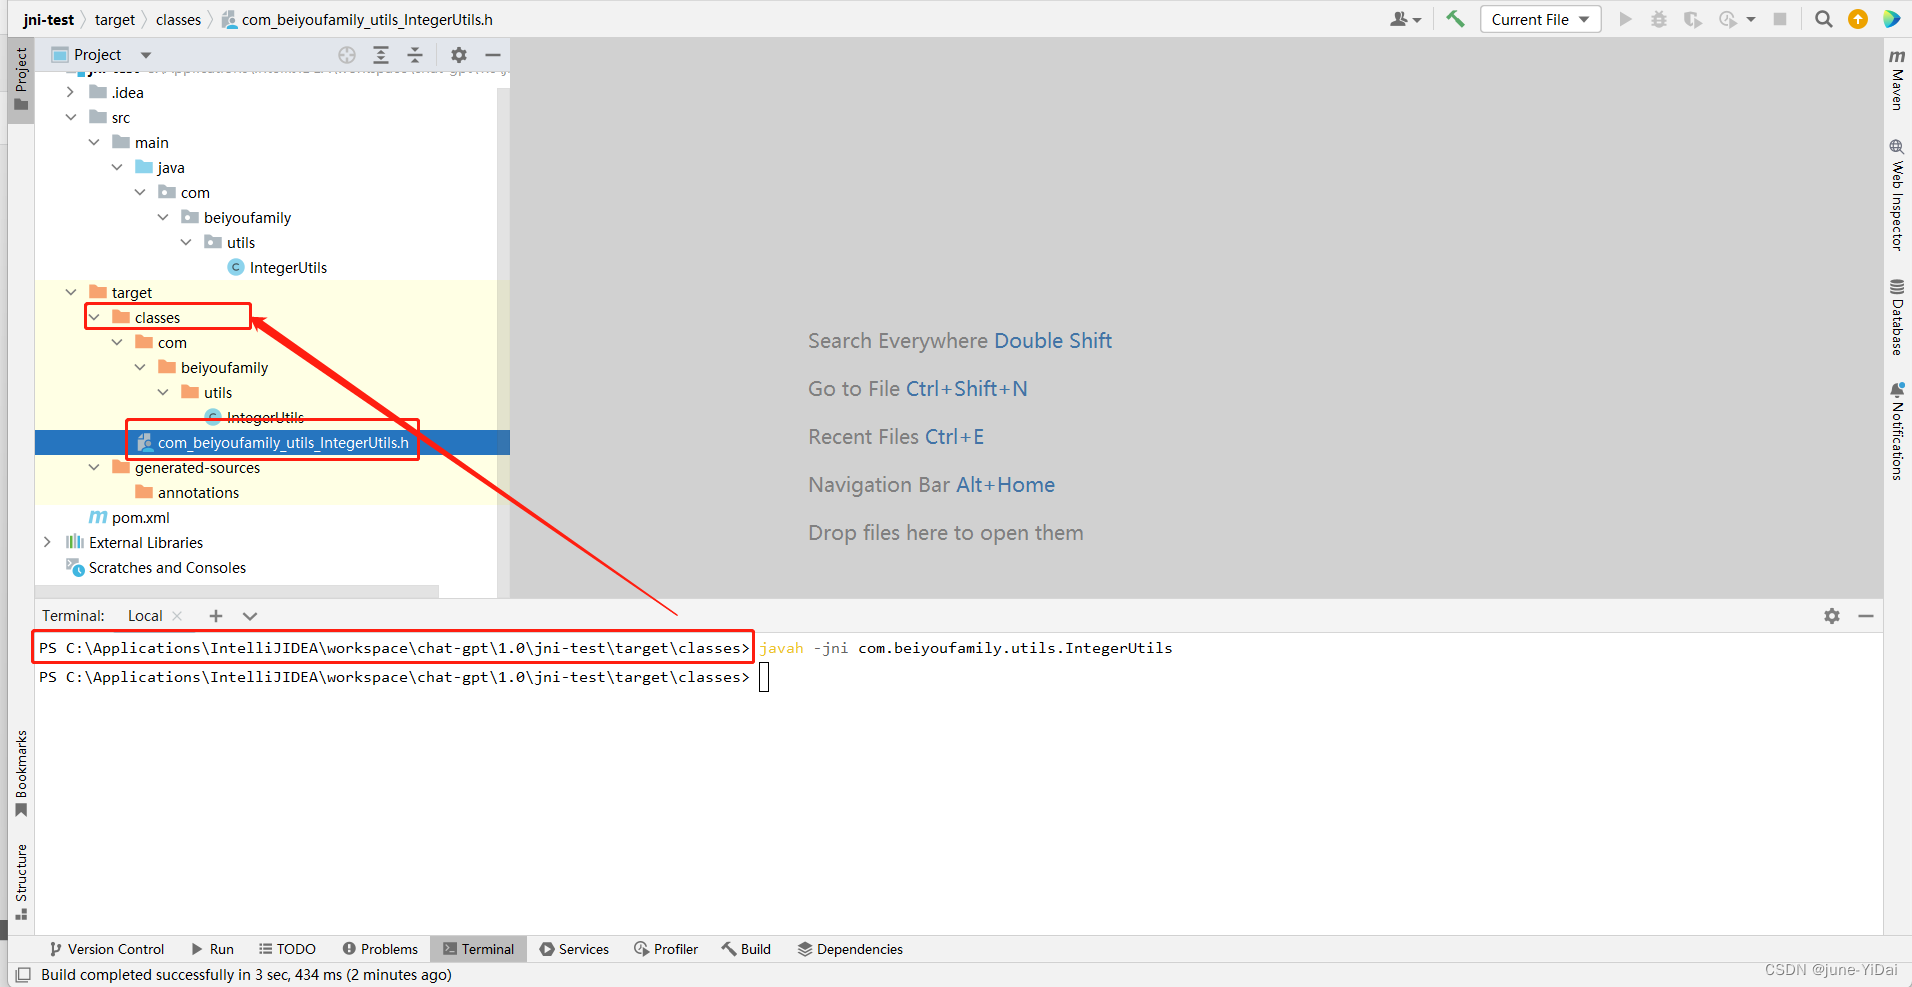This screenshot has width=1912, height=987.
Task: Open terminal options dropdown chevron
Action: tap(250, 616)
